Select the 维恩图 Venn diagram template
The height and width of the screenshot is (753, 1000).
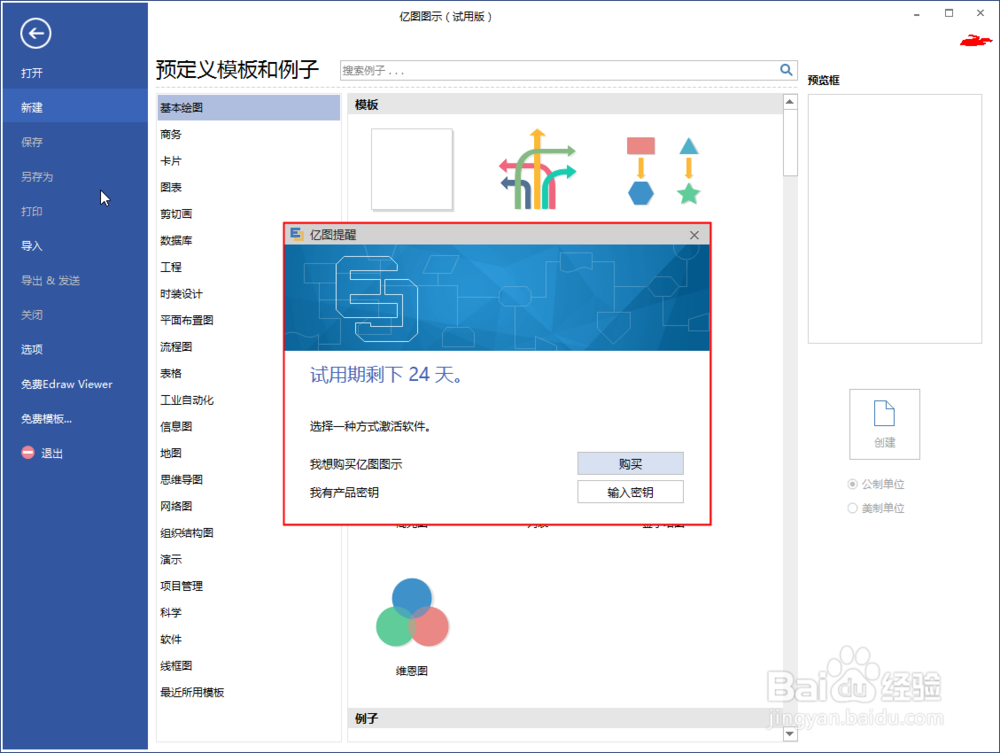(412, 610)
